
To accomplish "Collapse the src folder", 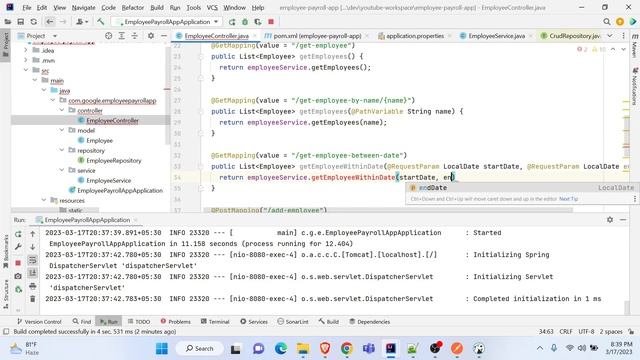I will pyautogui.click(x=25, y=70).
